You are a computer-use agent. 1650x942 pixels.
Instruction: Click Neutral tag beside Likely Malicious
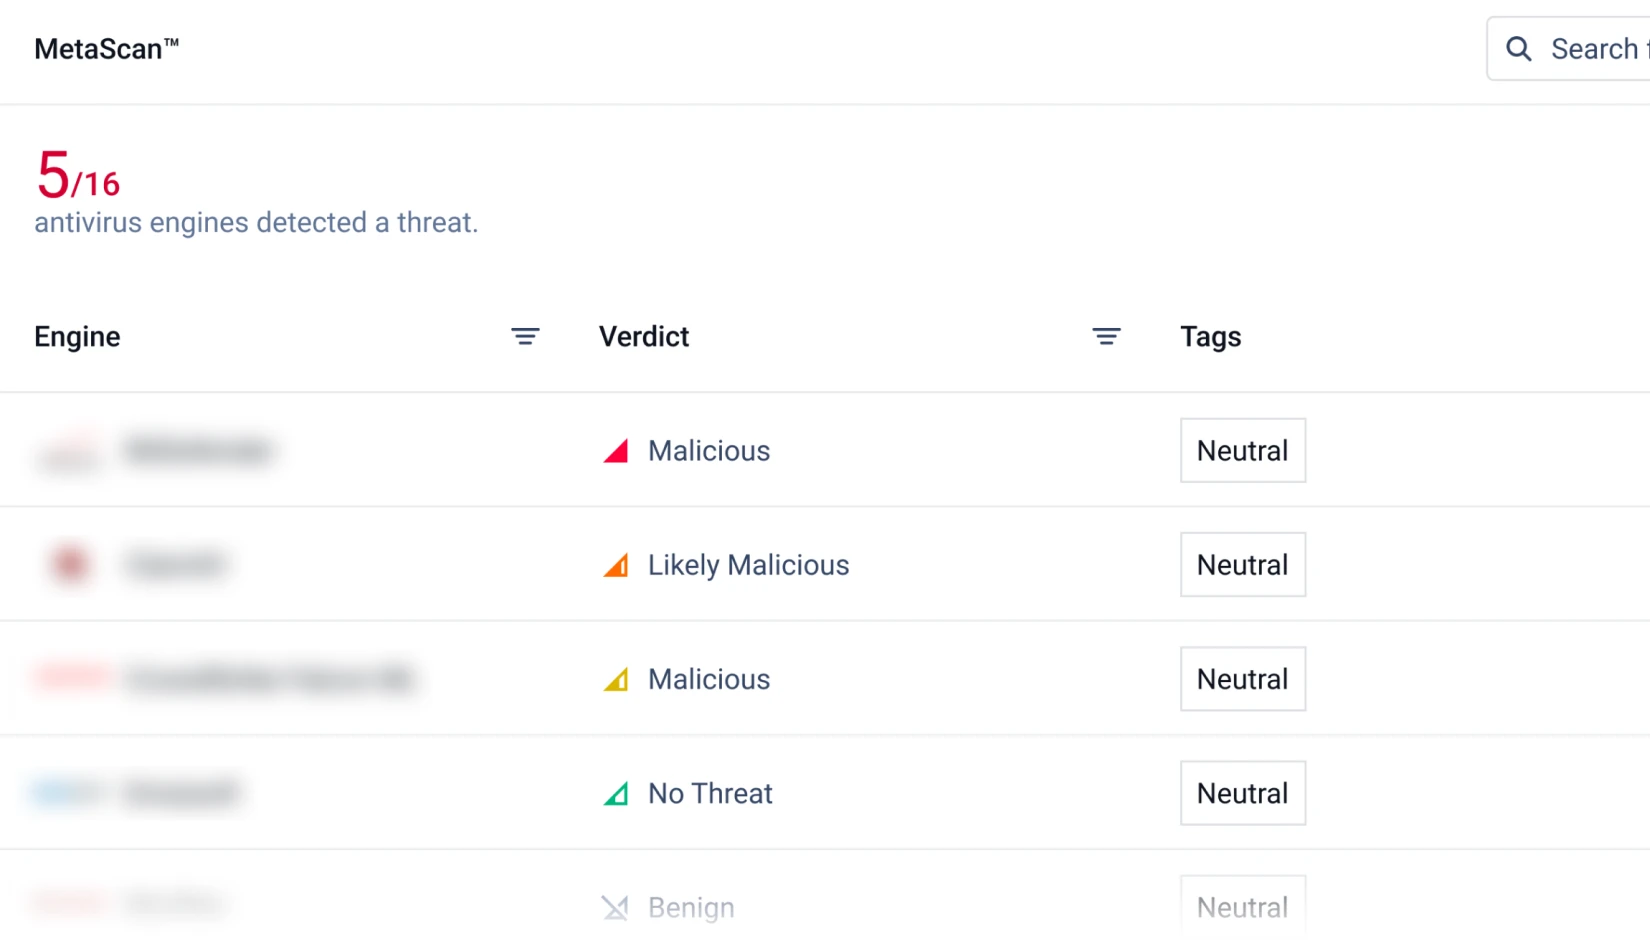point(1242,565)
